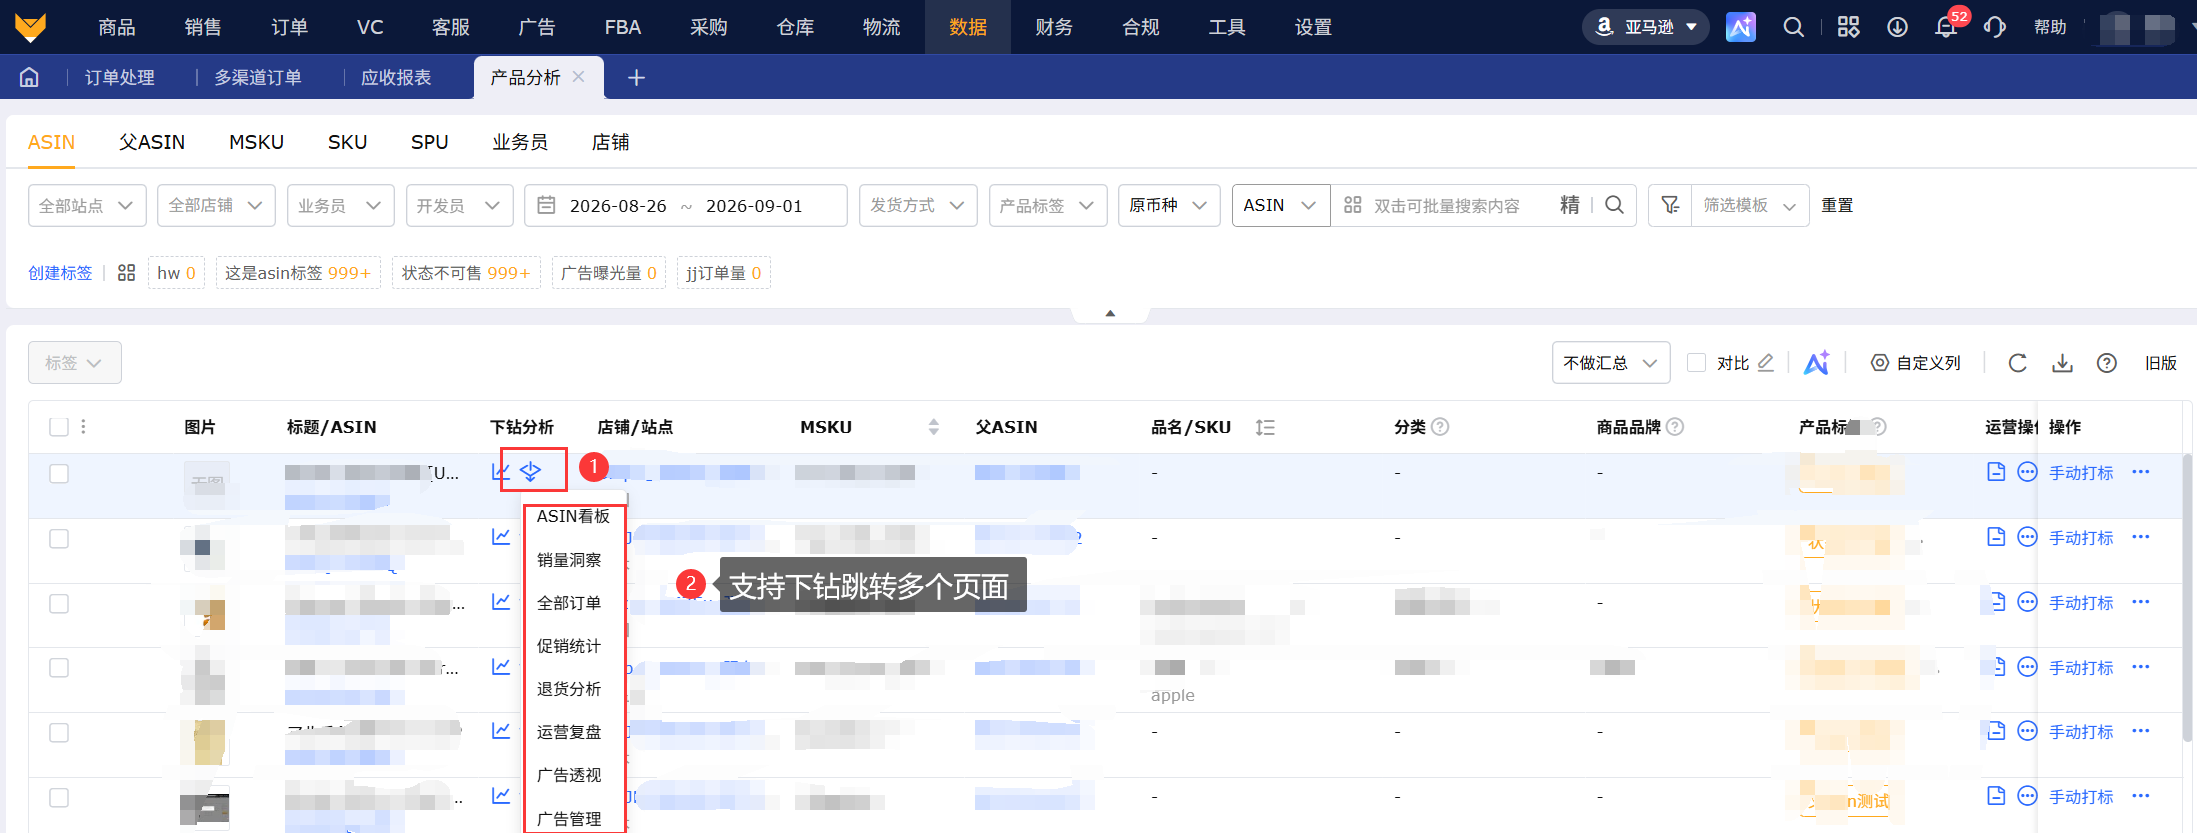Select 销量洞察 in drill-down menu

point(569,560)
